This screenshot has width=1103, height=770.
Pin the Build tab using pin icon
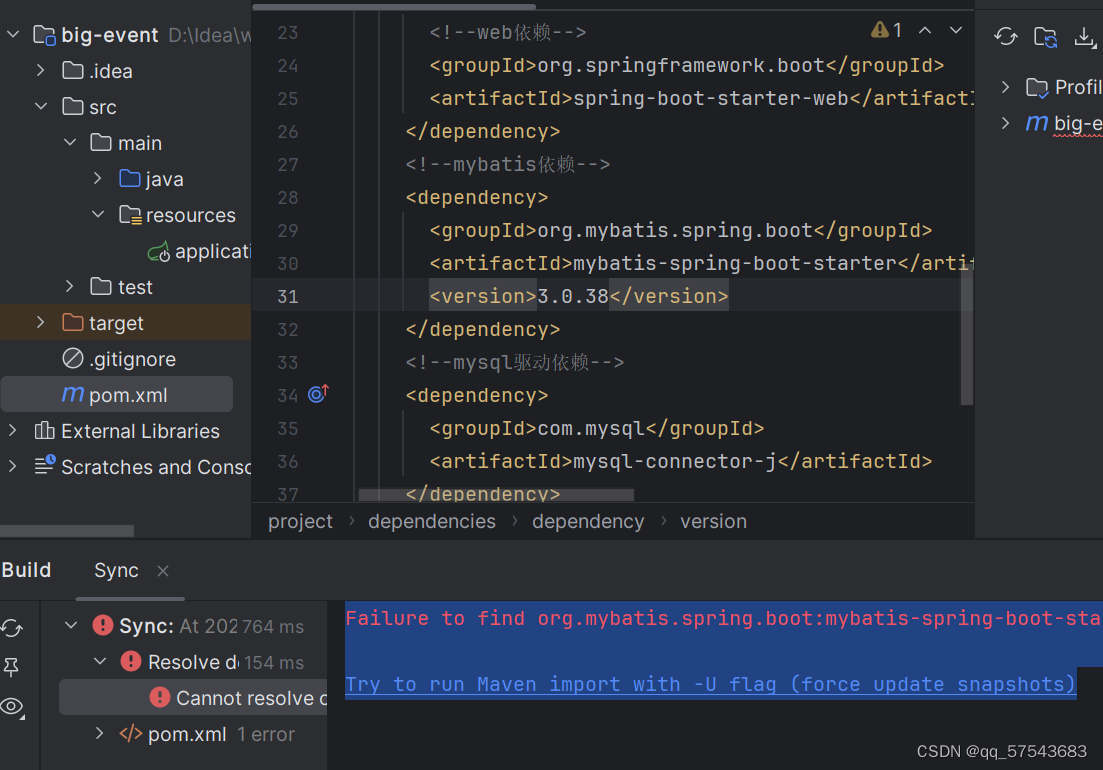(x=11, y=667)
